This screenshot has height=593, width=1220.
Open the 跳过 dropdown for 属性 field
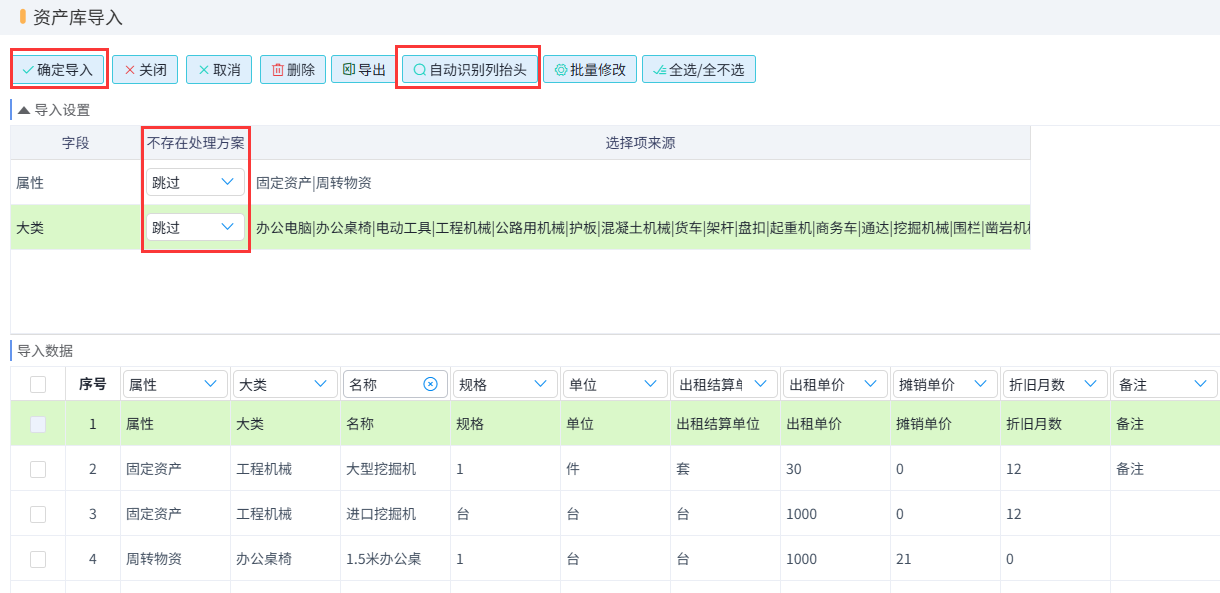click(195, 182)
